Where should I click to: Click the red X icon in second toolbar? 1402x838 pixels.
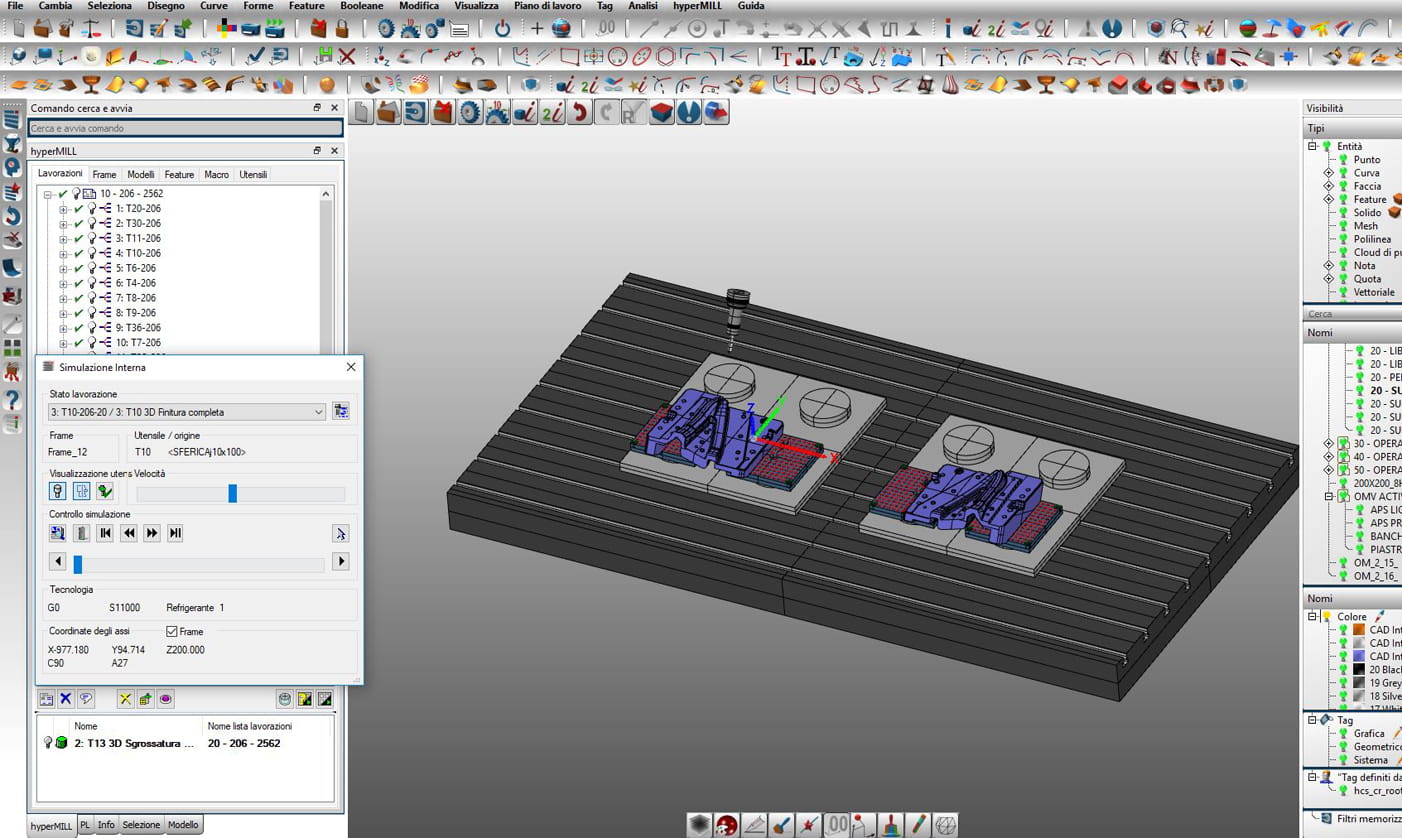(x=347, y=56)
